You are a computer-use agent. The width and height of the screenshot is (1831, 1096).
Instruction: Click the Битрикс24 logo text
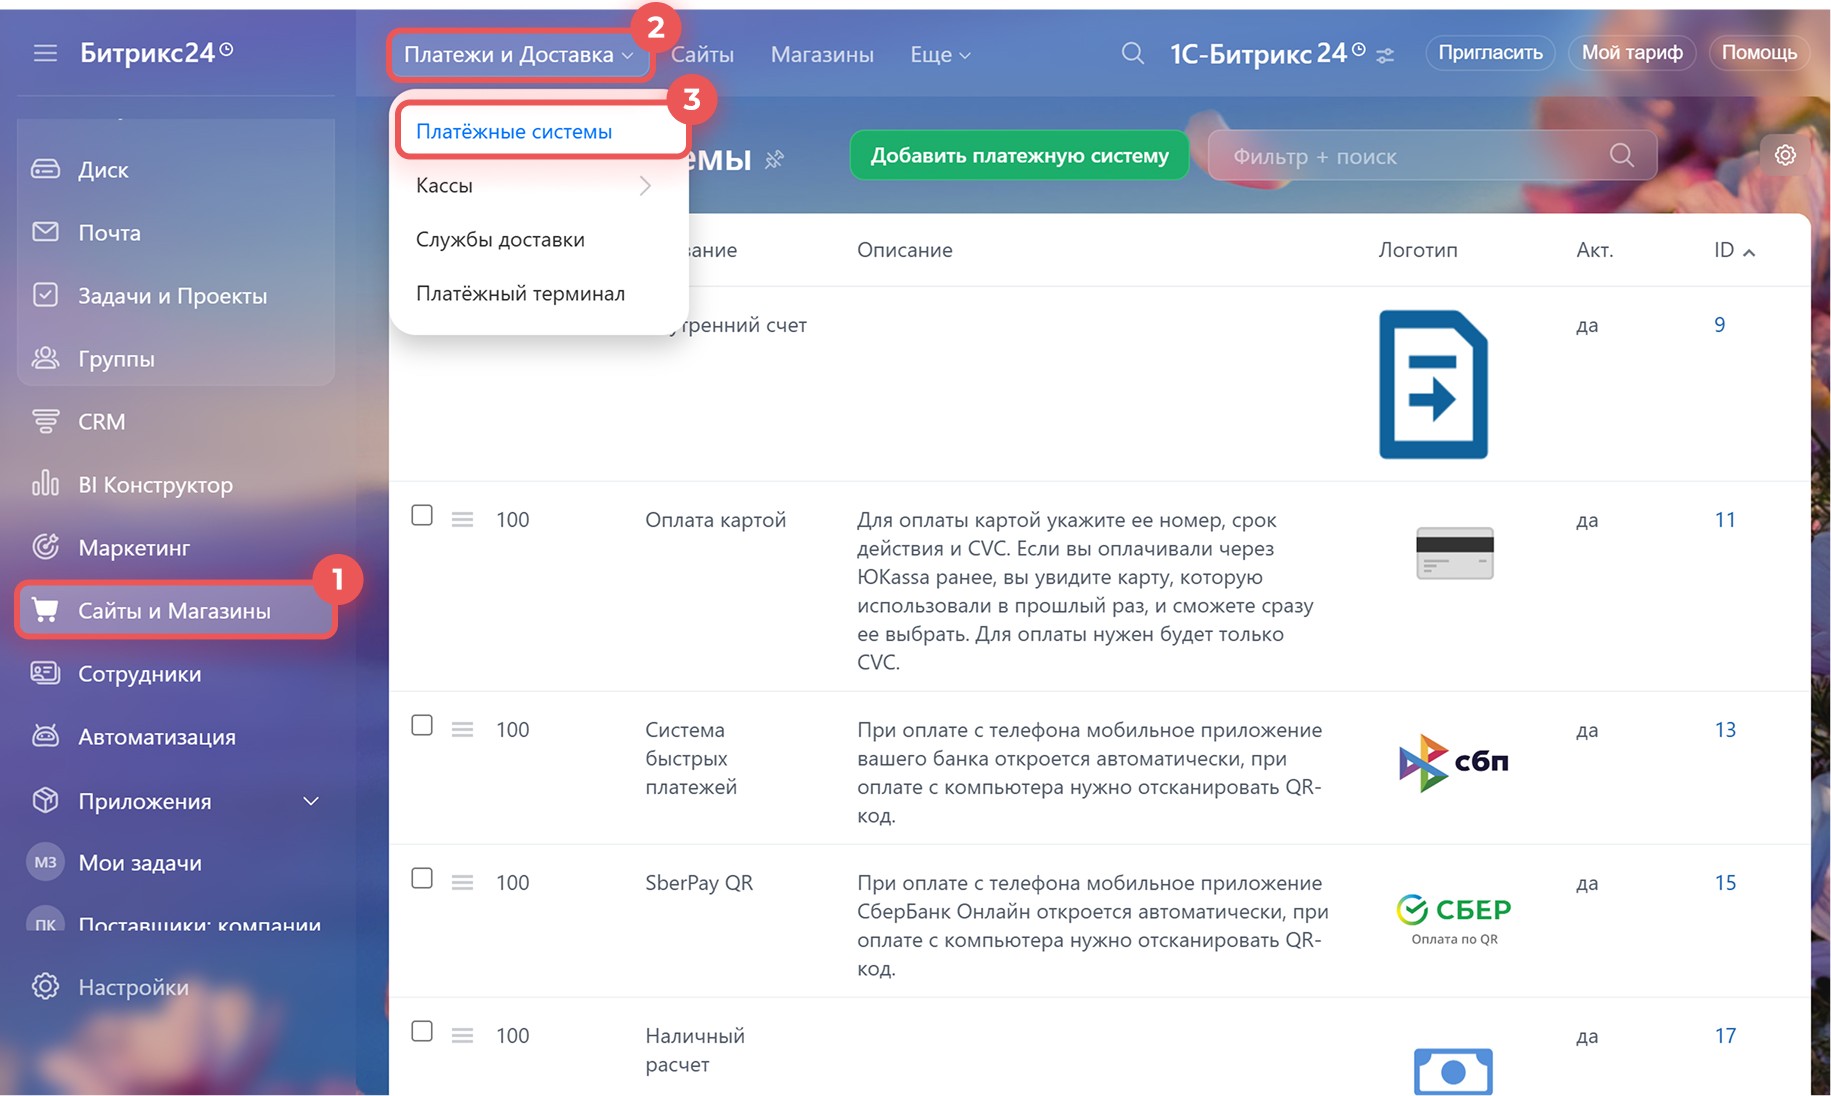pyautogui.click(x=156, y=52)
